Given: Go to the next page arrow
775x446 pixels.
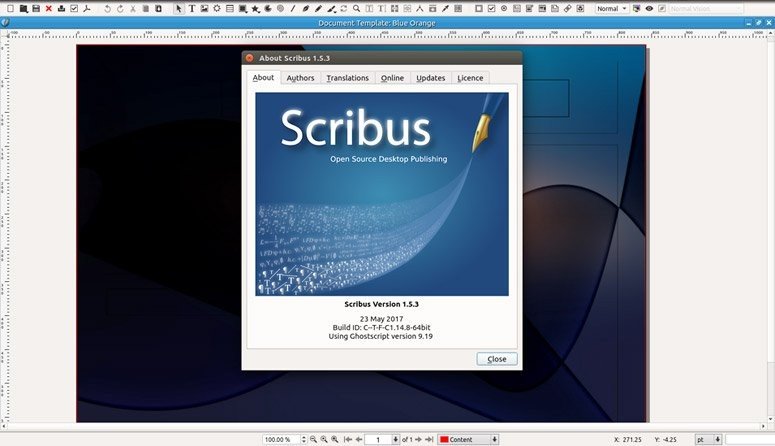Looking at the screenshot, I should tap(419, 439).
